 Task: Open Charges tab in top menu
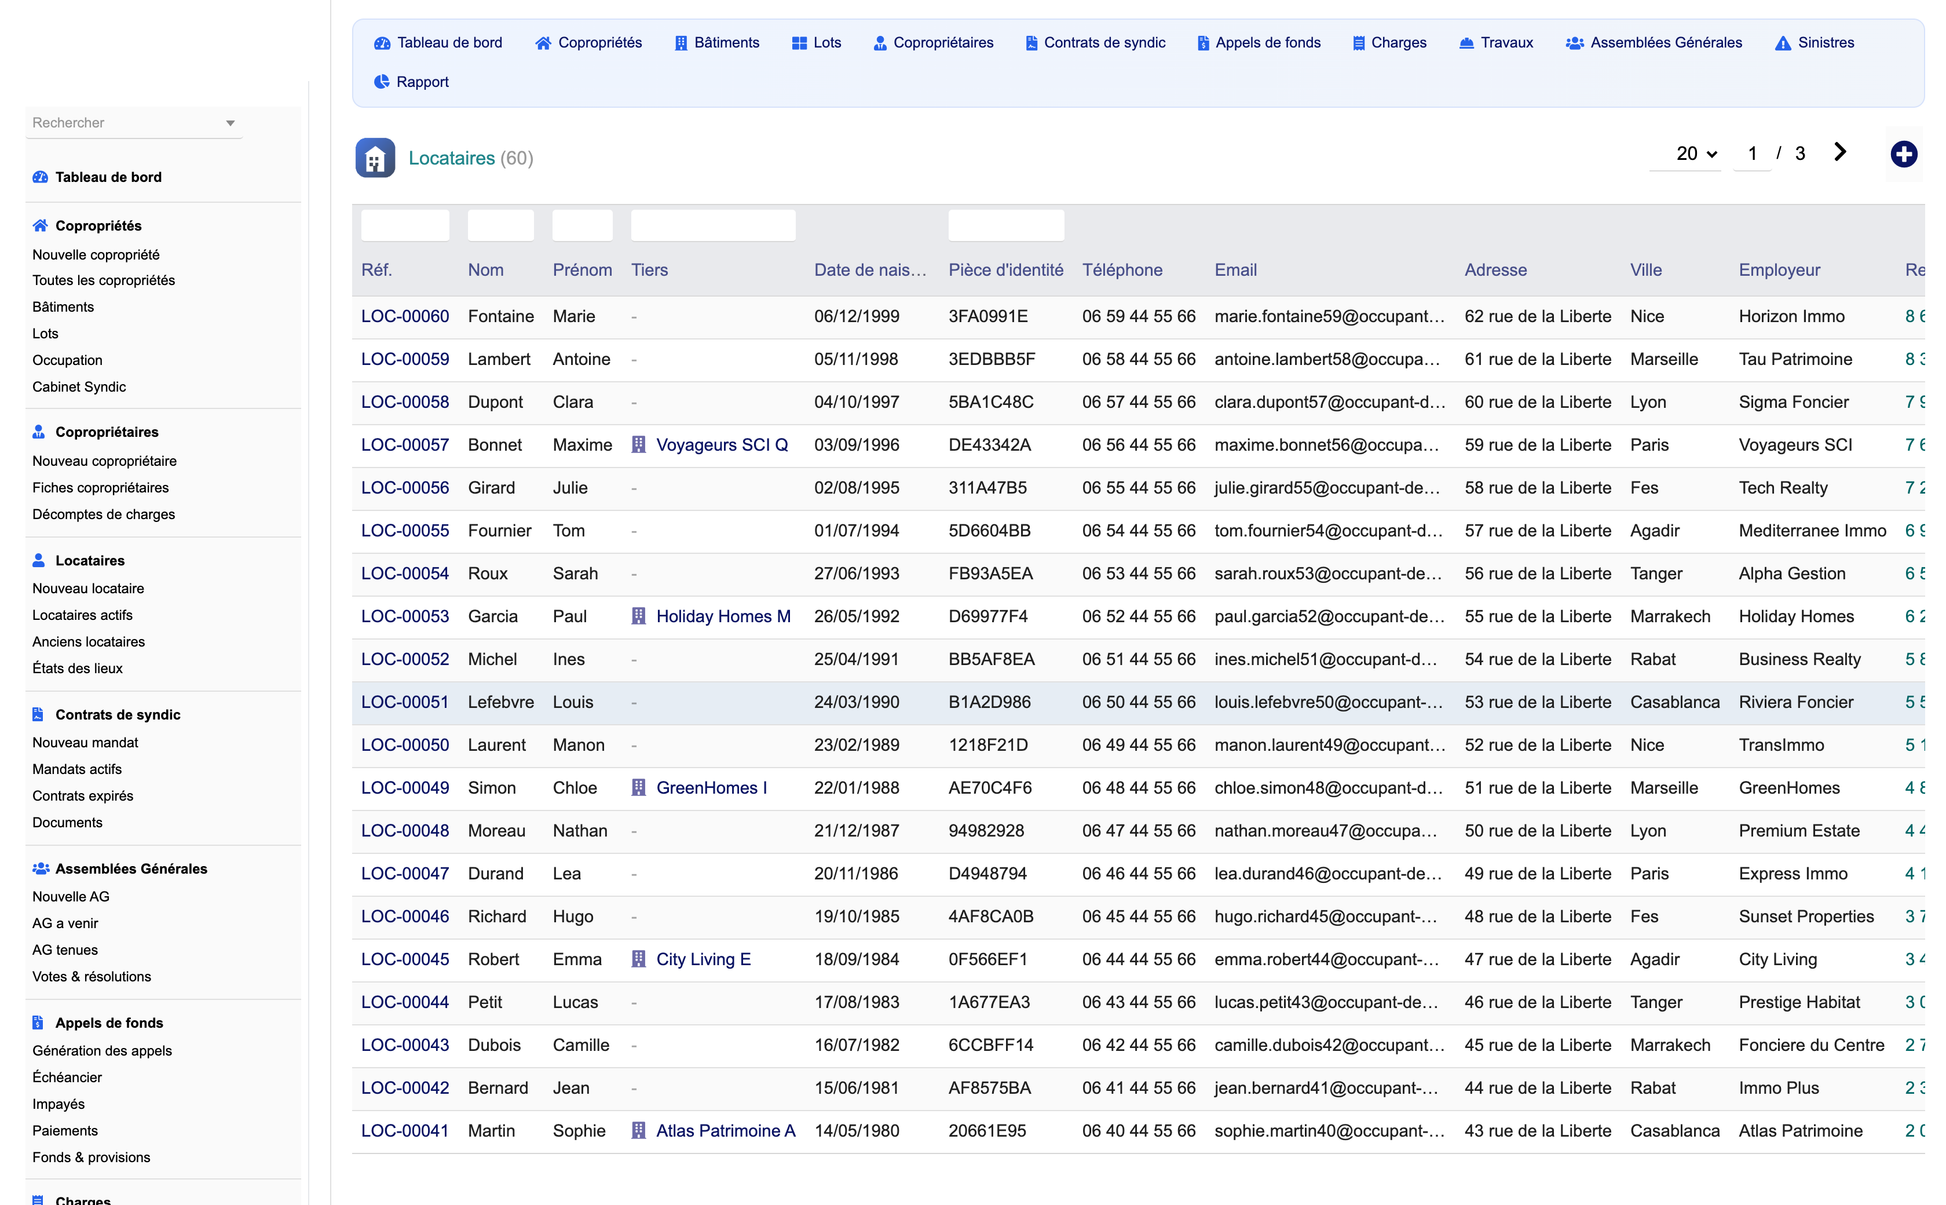pos(1390,43)
